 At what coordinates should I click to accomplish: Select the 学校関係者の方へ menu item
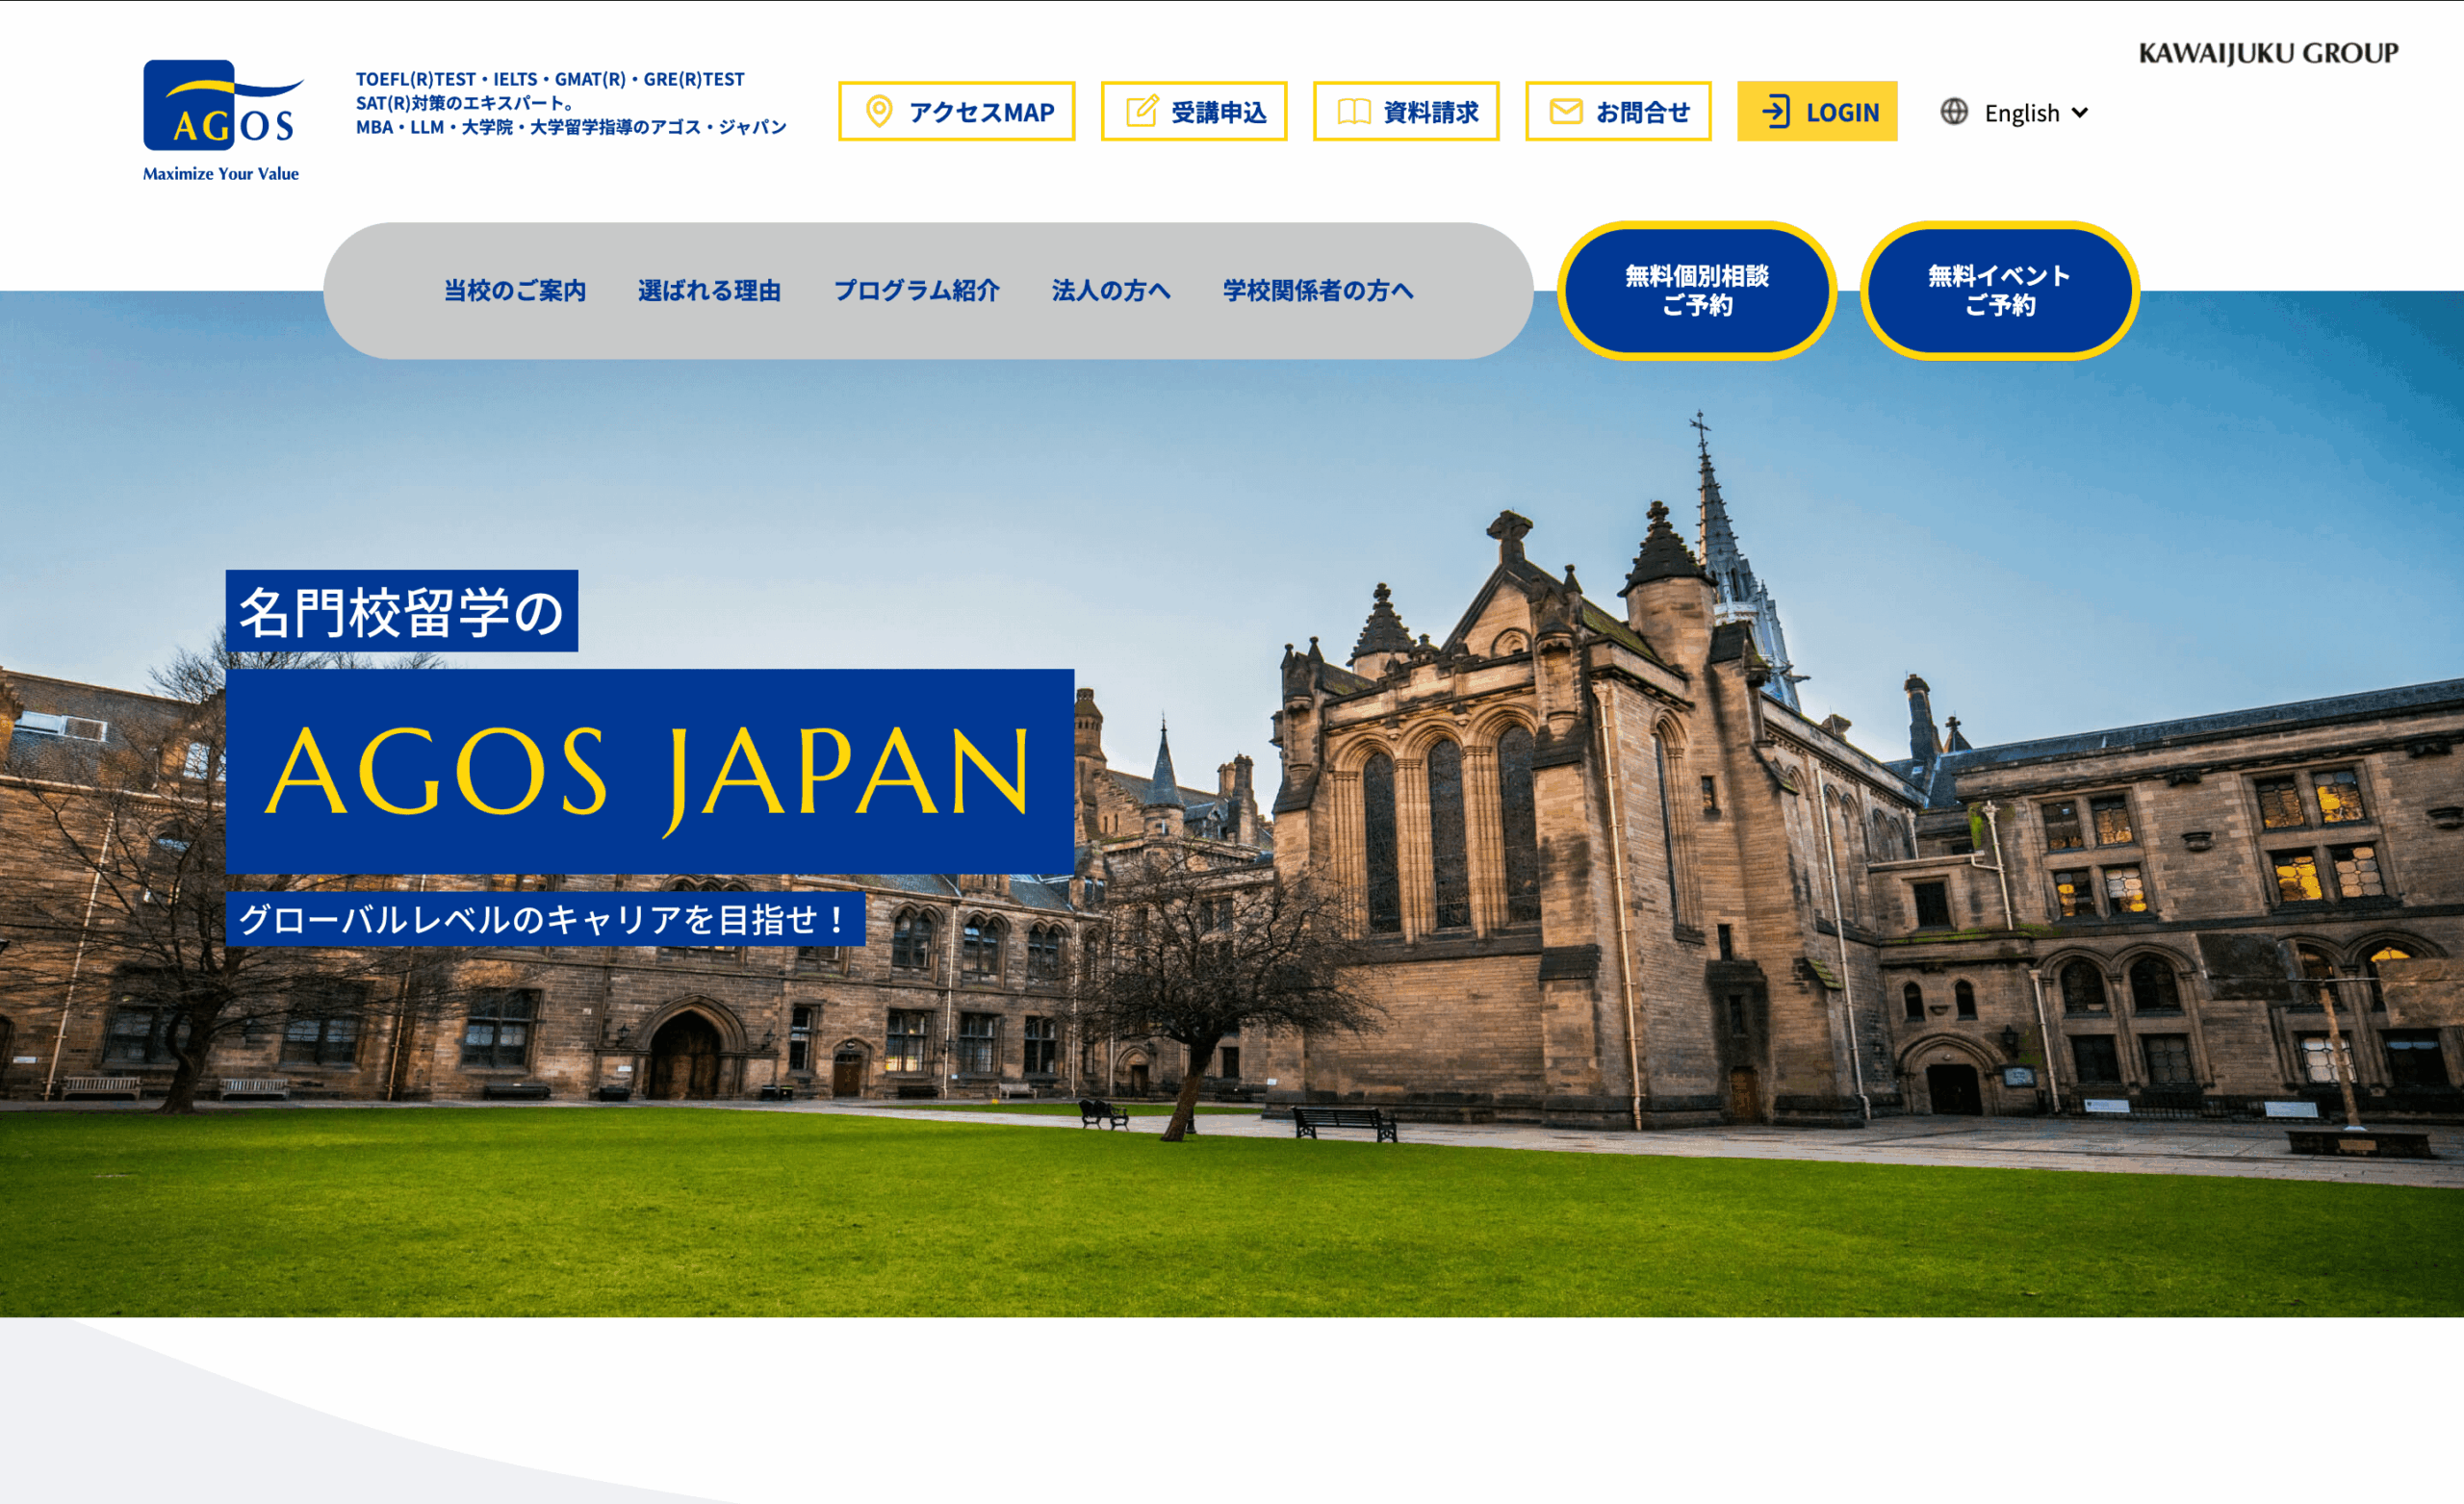coord(1317,291)
